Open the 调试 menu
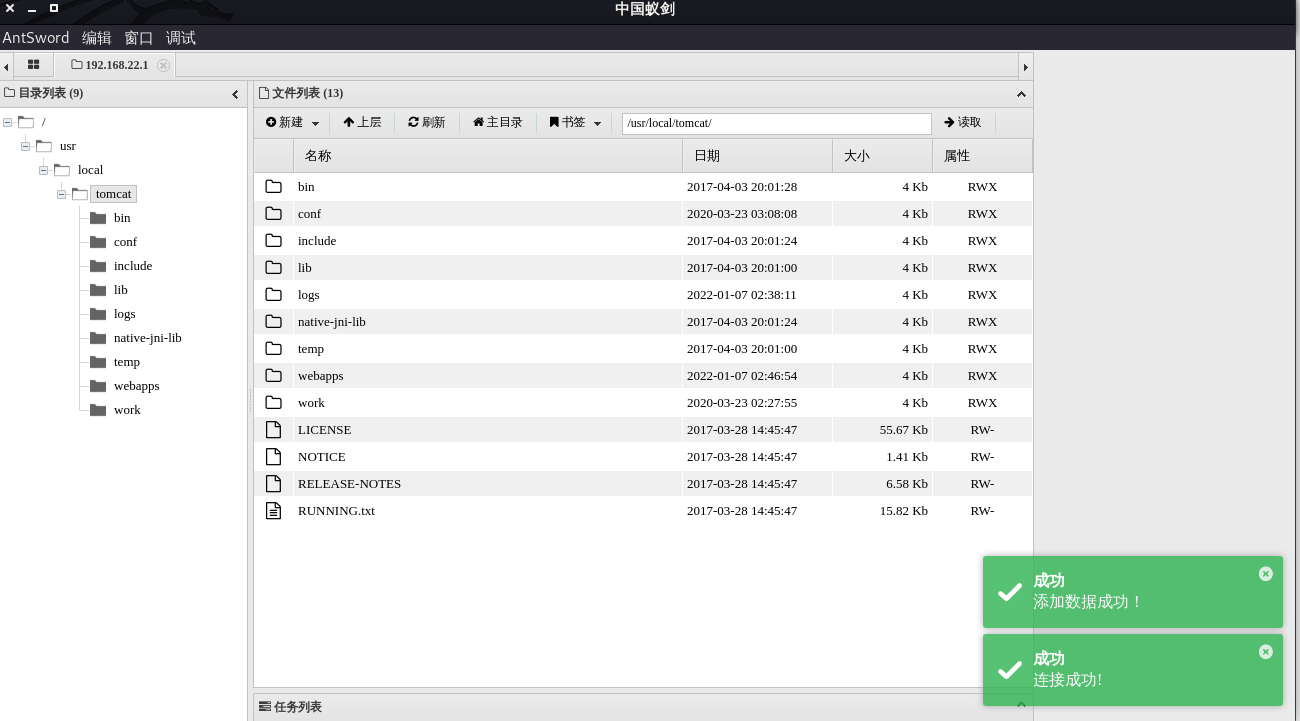The width and height of the screenshot is (1300, 721). click(181, 38)
